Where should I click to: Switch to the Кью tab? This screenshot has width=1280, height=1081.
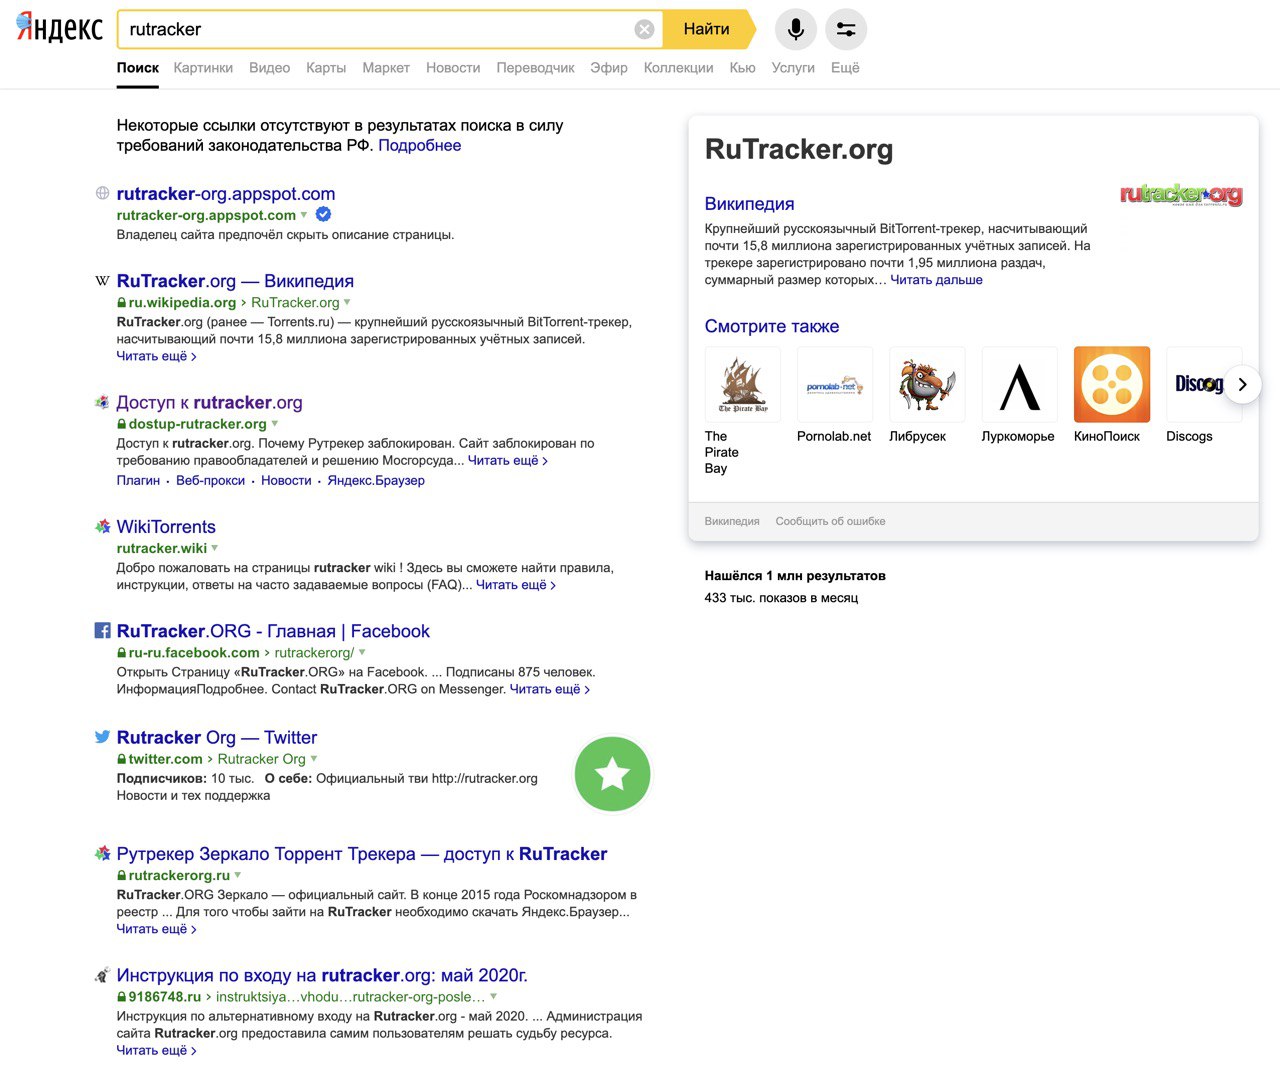743,68
